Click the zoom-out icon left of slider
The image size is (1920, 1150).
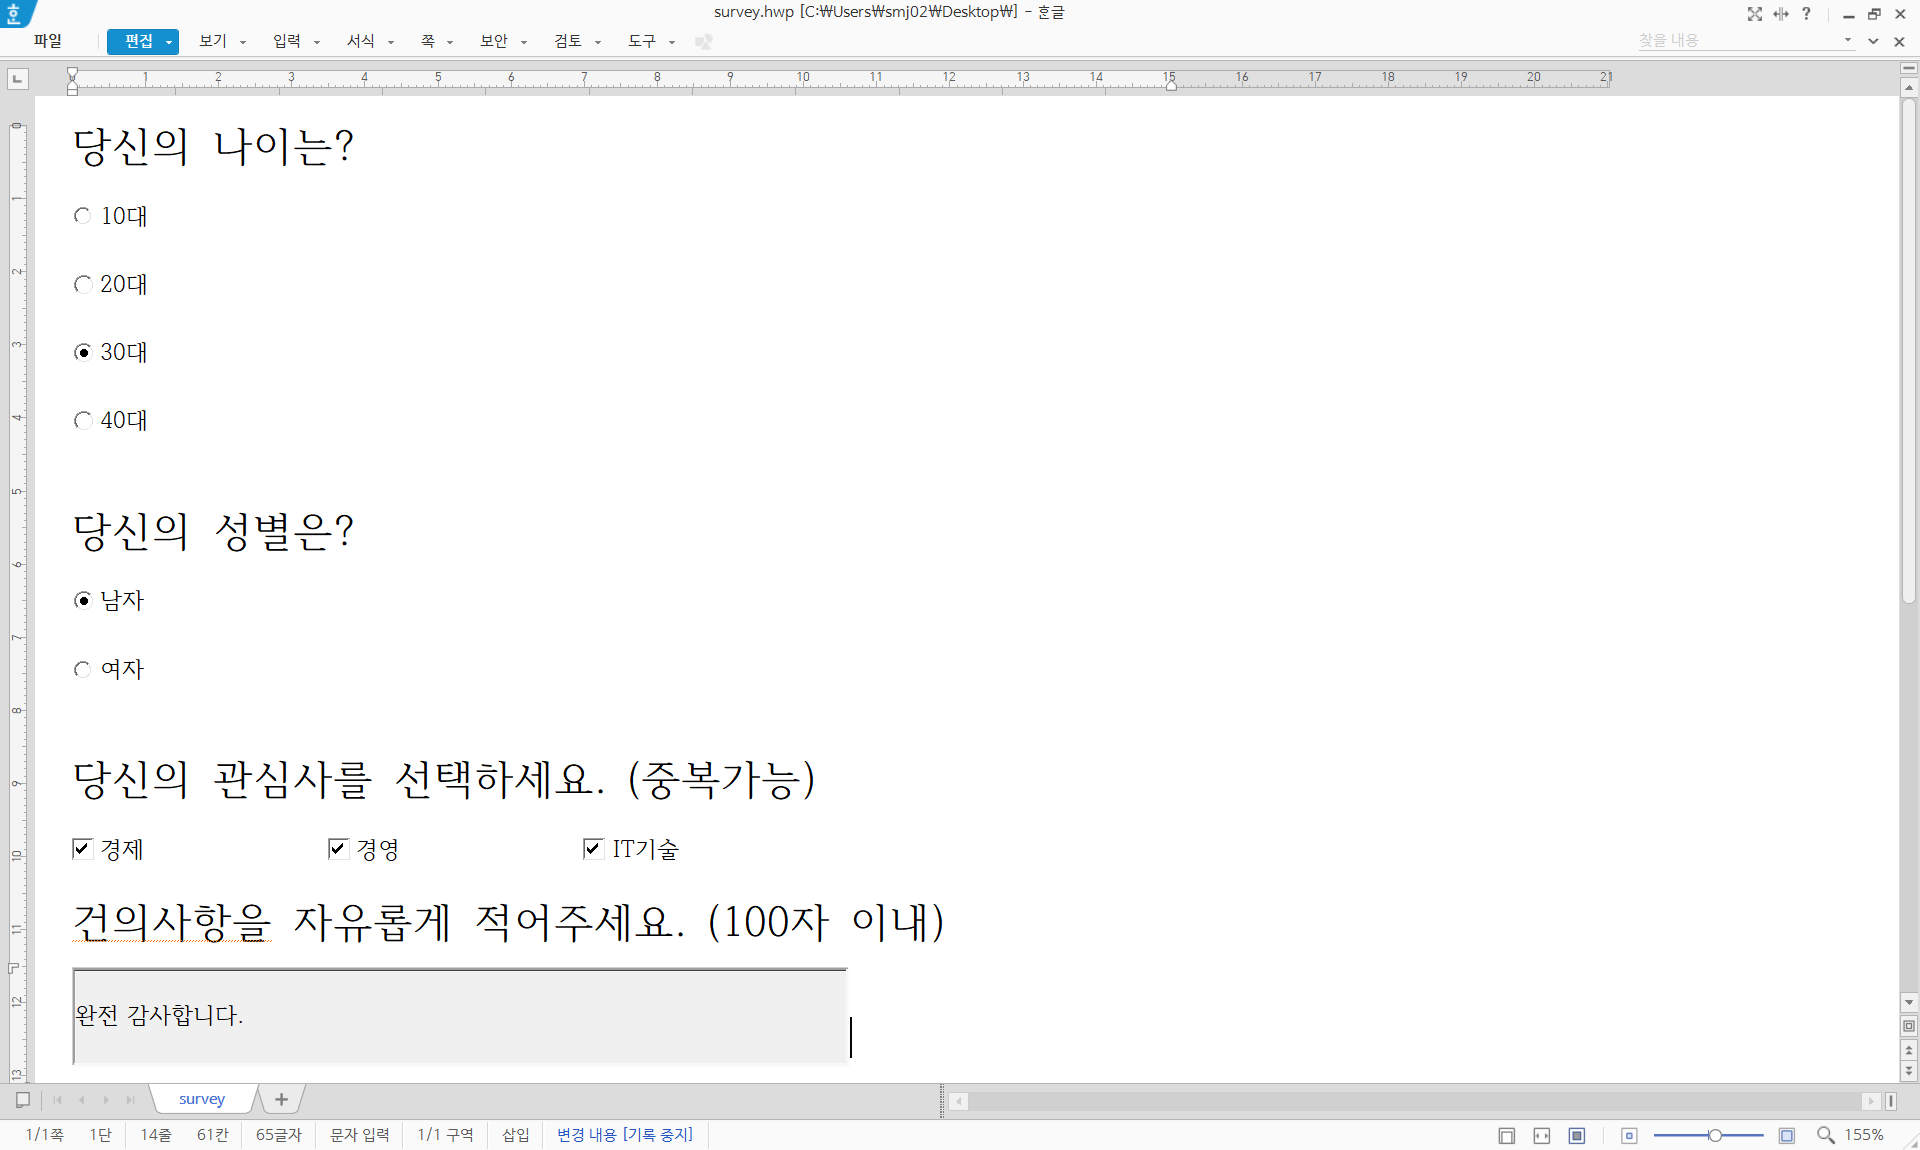tap(1629, 1135)
